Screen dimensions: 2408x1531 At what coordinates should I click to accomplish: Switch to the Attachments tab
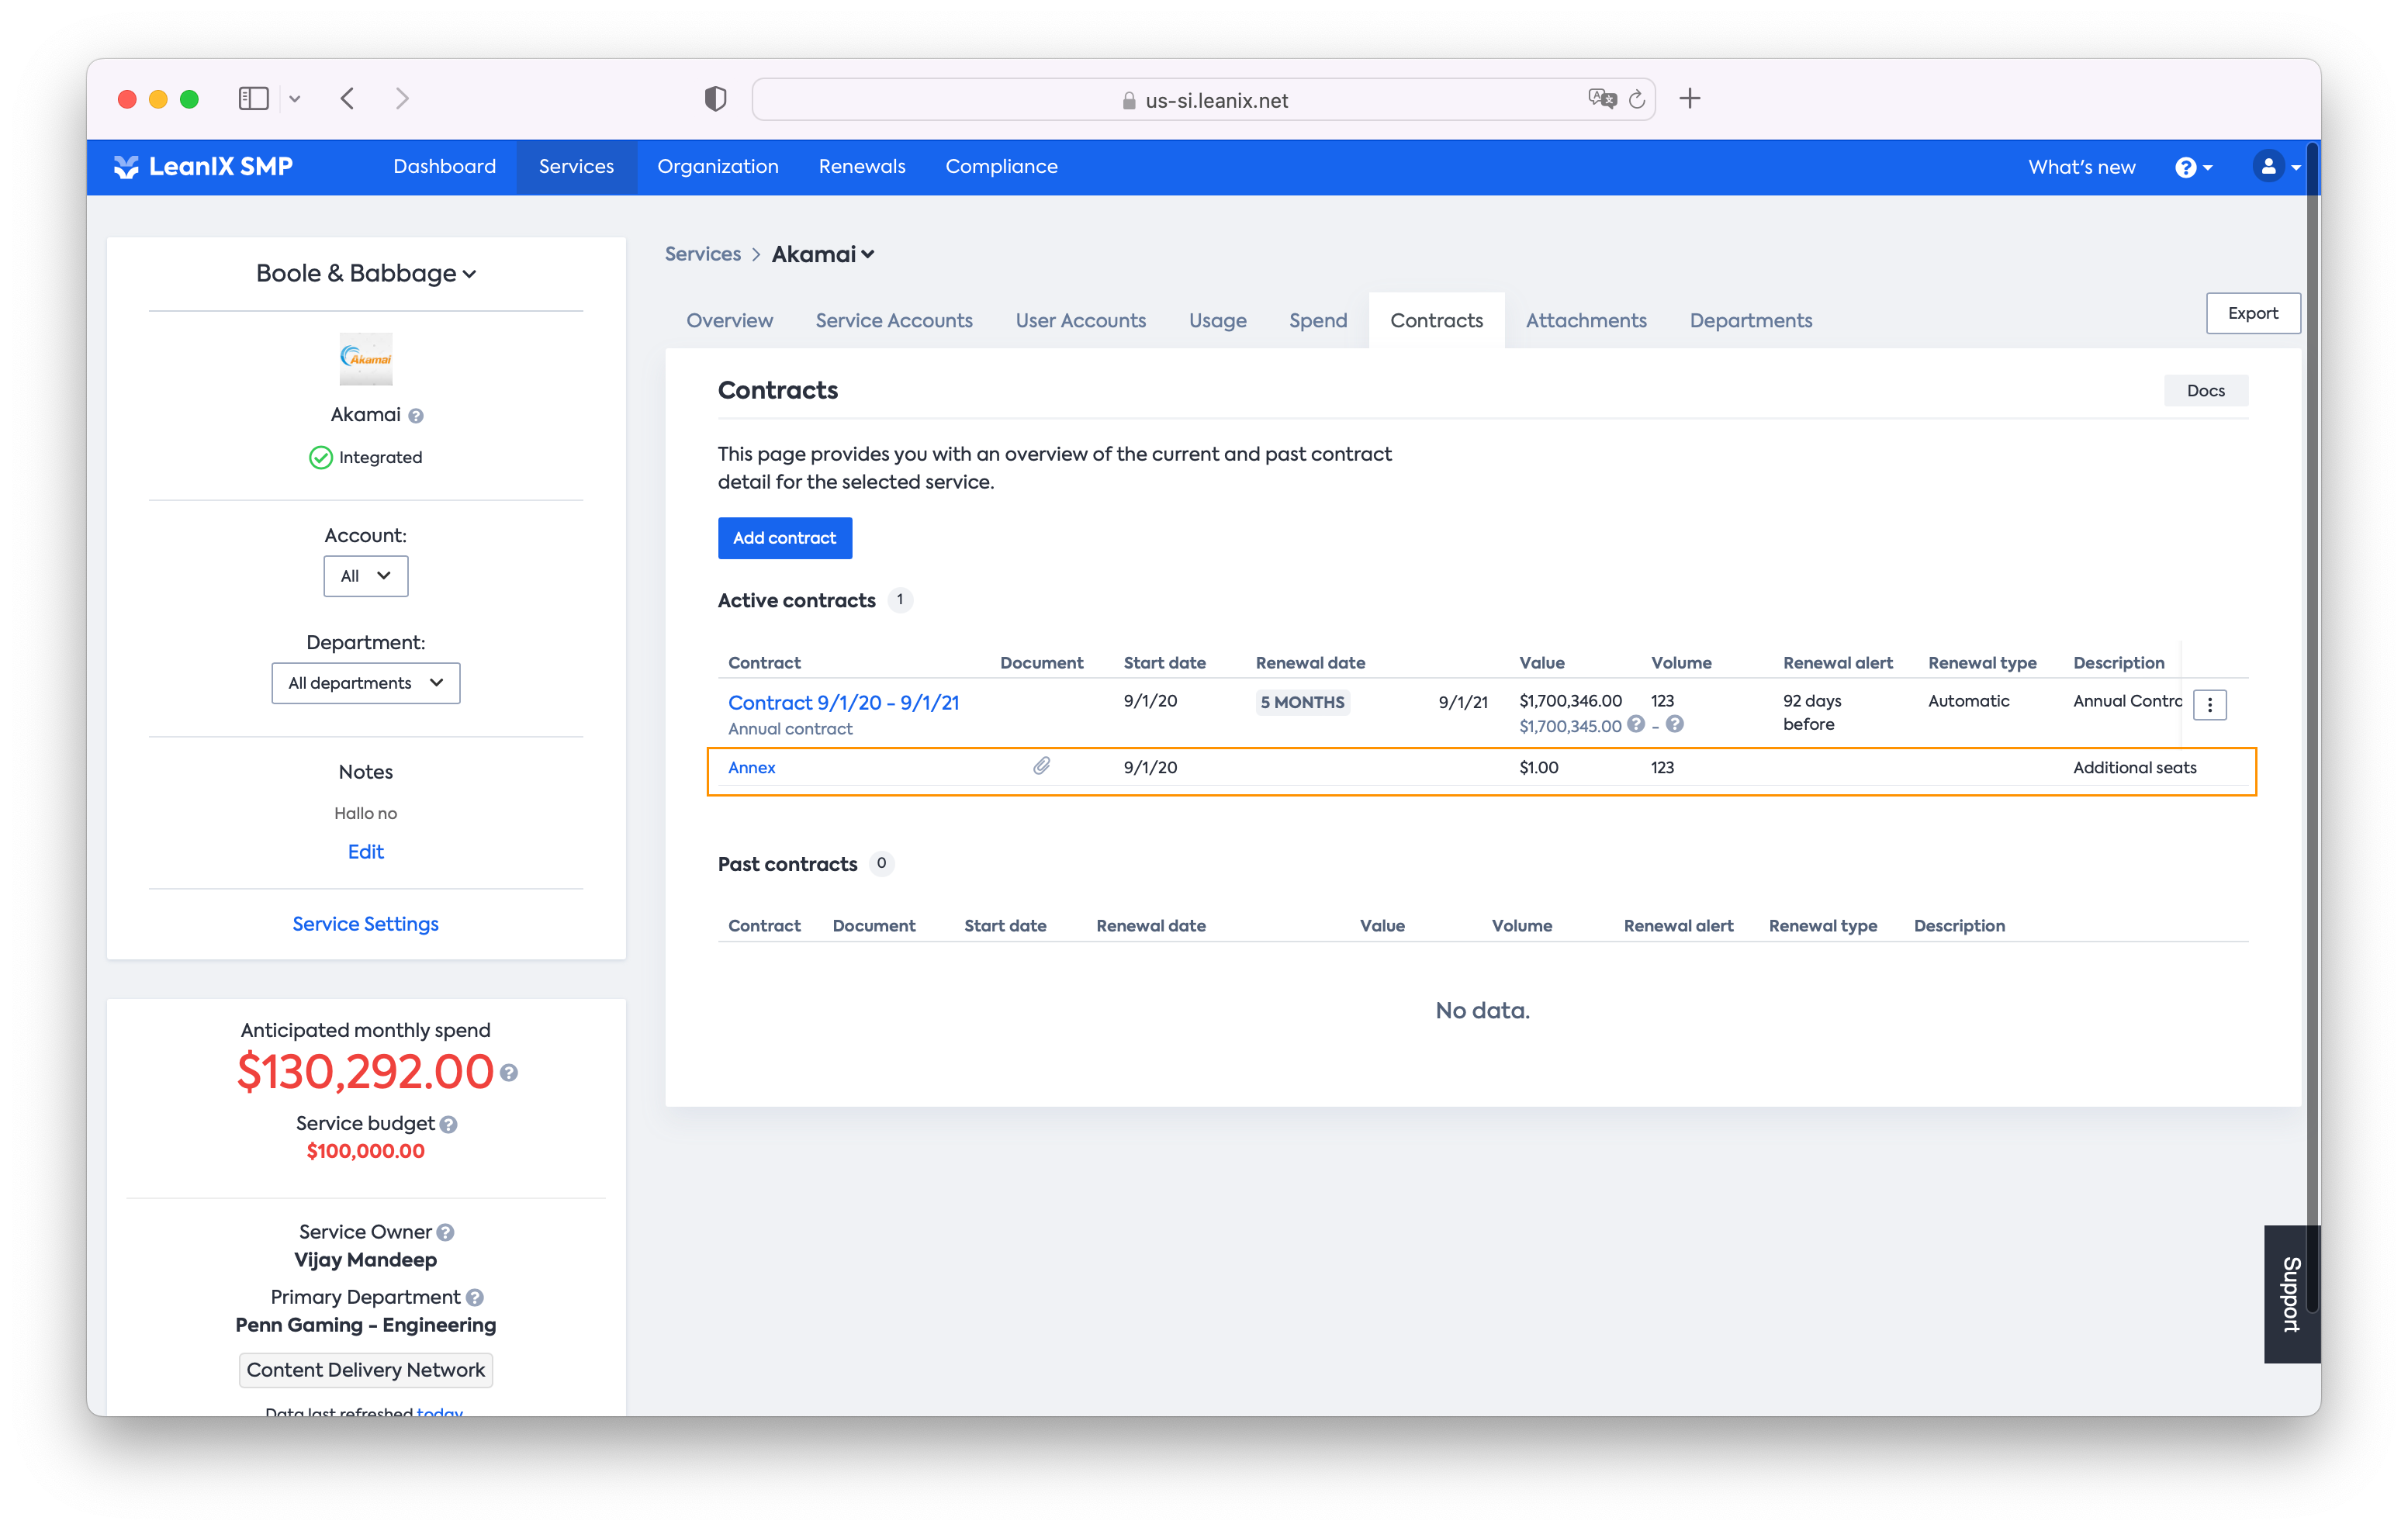tap(1586, 320)
